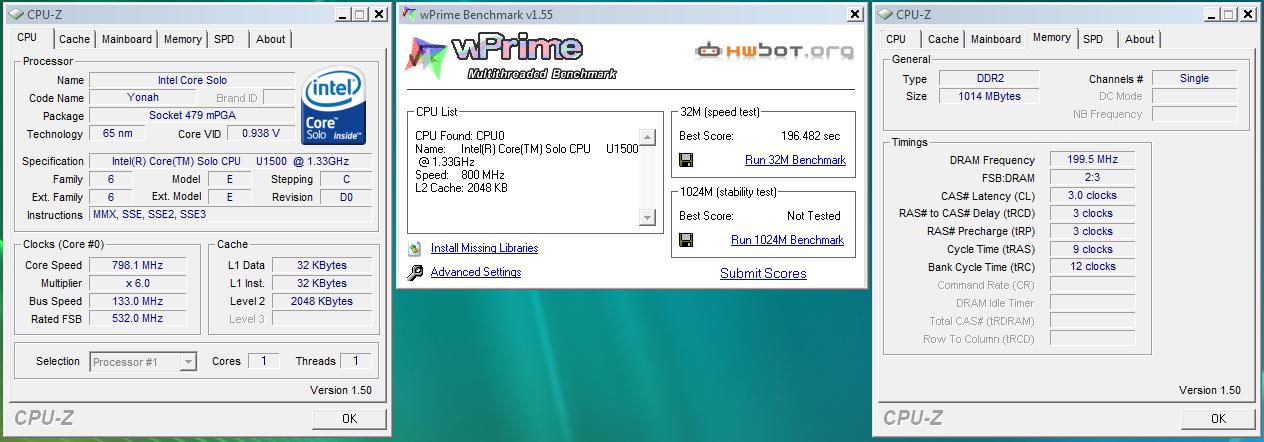Image resolution: width=1264 pixels, height=442 pixels.
Task: Click the CAS# Latency value 3.0 clocks
Action: tap(1092, 196)
